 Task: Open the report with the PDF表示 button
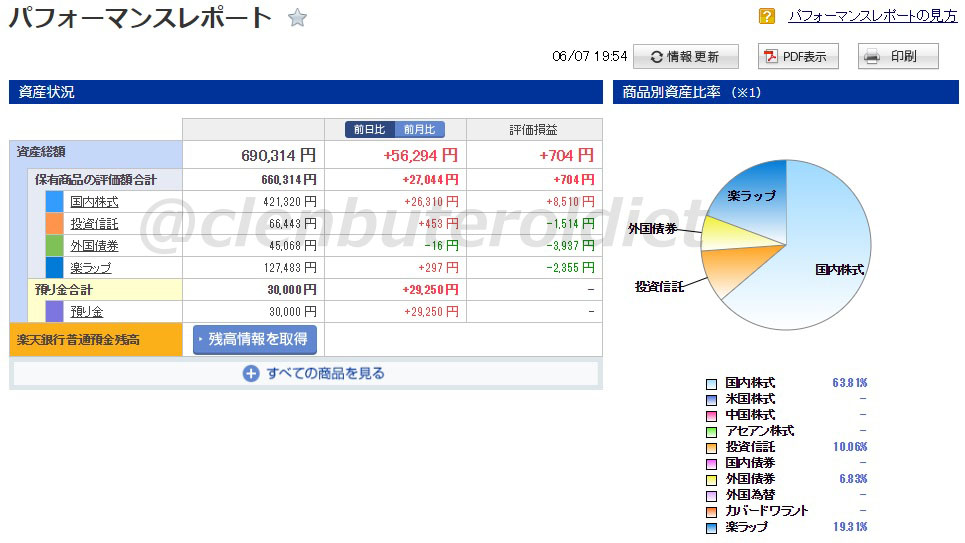pyautogui.click(x=798, y=57)
